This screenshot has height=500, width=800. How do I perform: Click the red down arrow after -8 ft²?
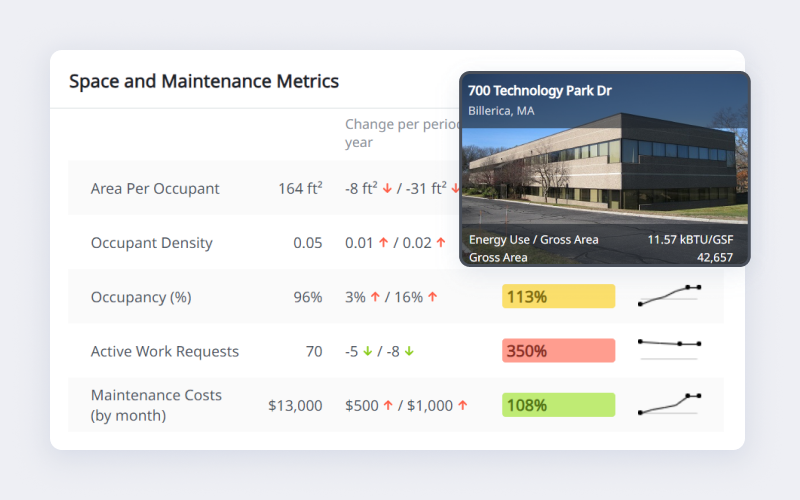point(387,189)
